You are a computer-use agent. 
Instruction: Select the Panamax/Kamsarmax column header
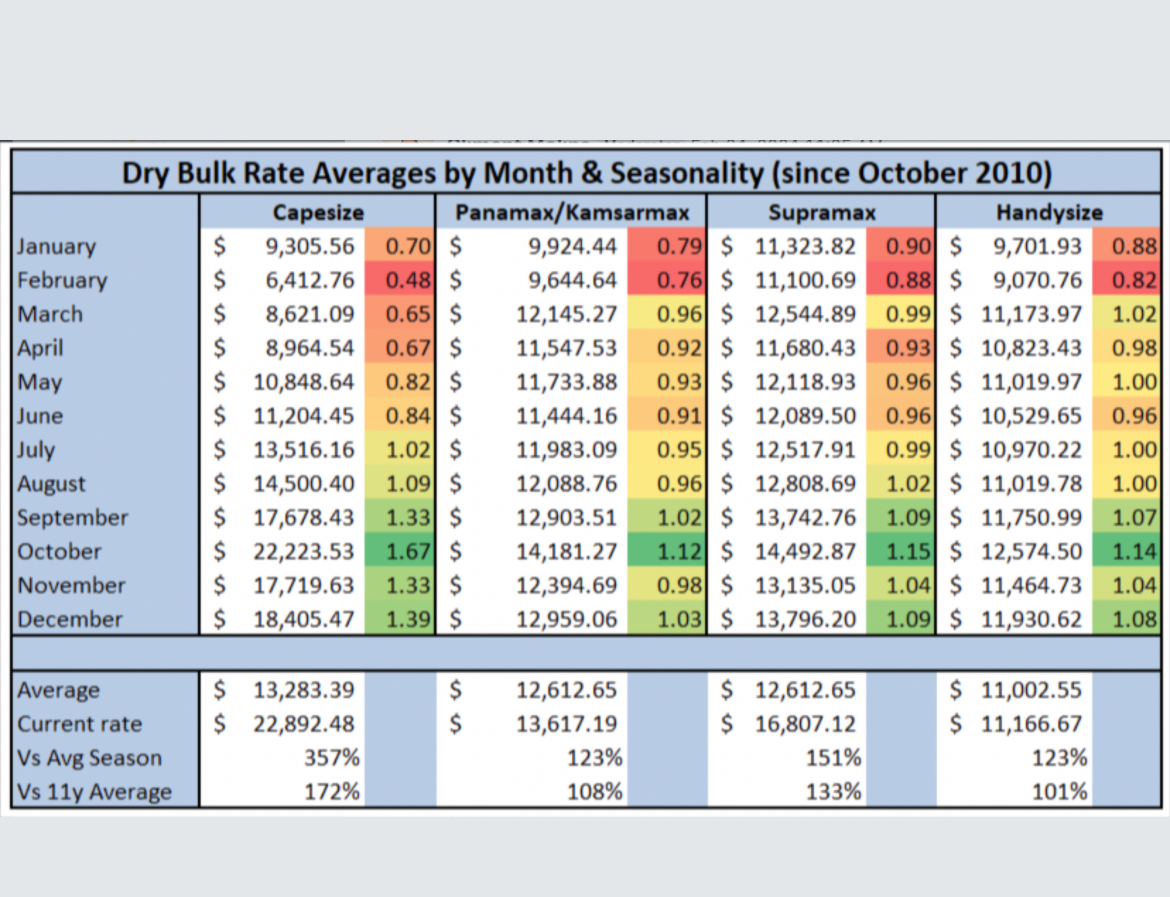(x=572, y=212)
